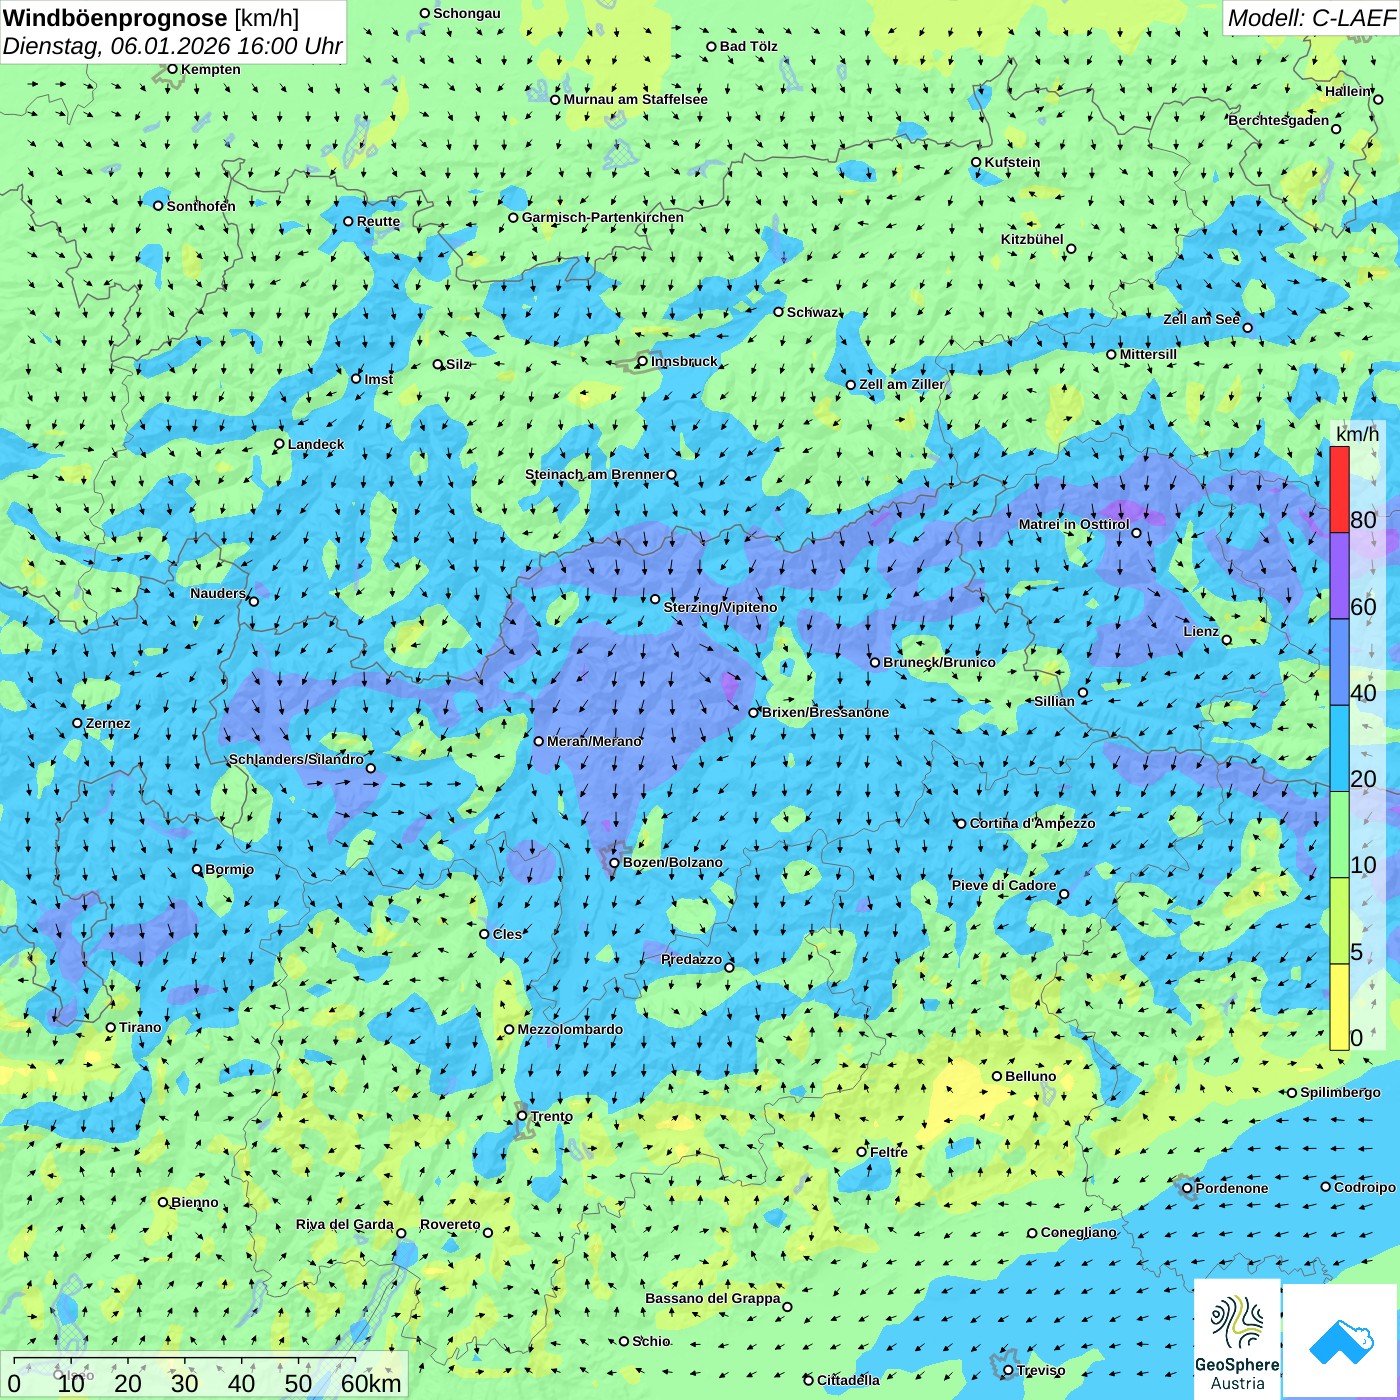Click the Feltre town label

[x=889, y=1152]
